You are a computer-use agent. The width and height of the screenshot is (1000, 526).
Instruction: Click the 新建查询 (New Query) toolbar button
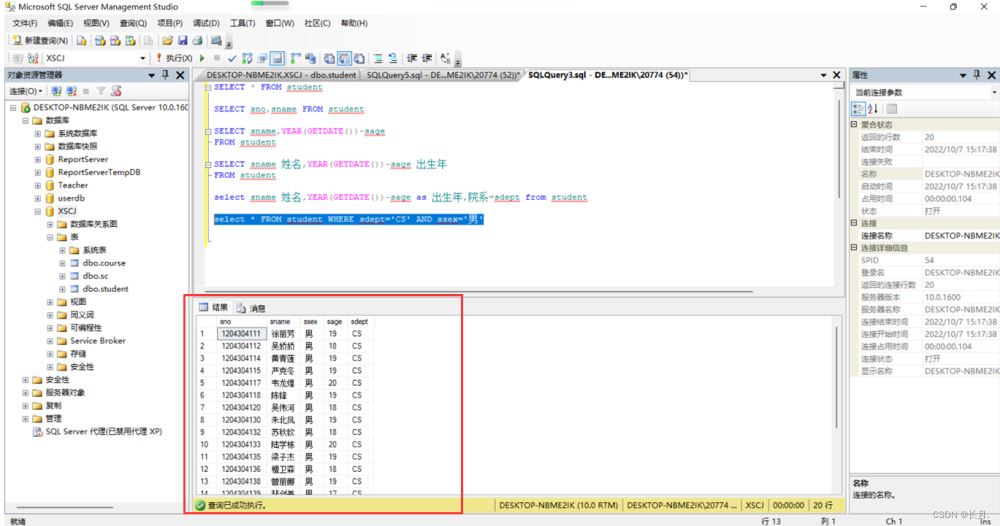[40, 41]
